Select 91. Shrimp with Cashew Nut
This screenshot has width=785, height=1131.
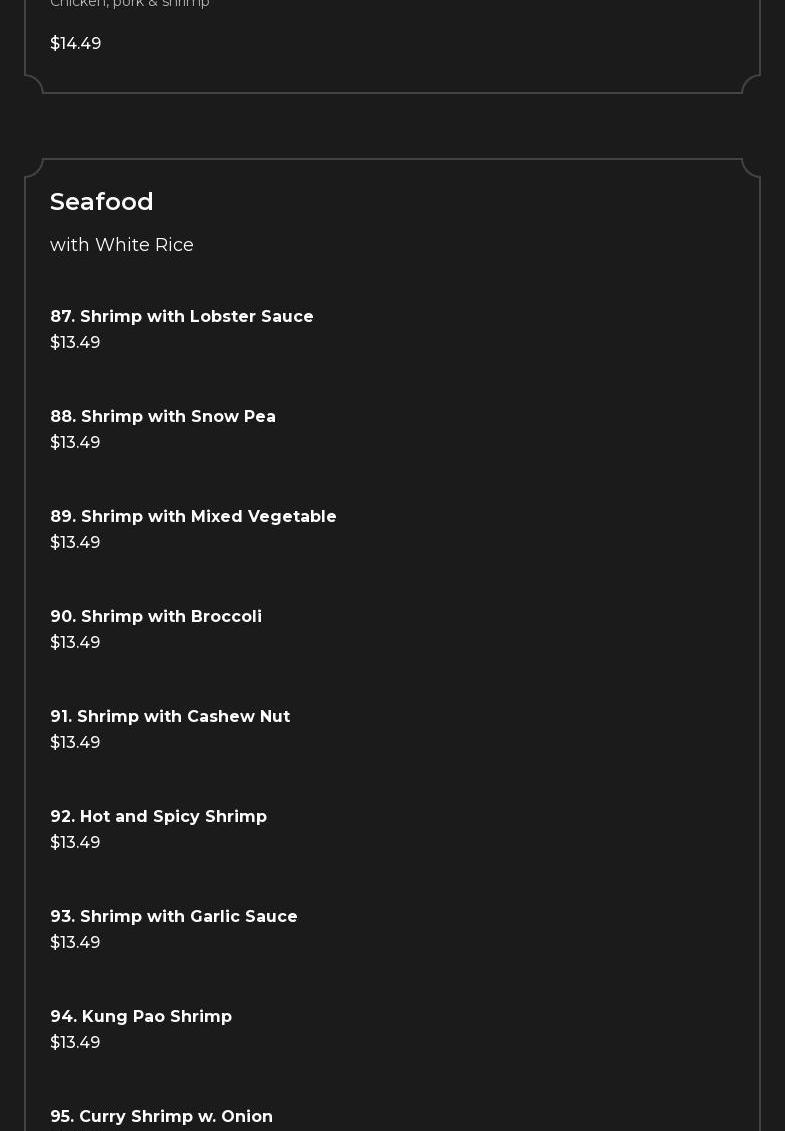(x=170, y=716)
